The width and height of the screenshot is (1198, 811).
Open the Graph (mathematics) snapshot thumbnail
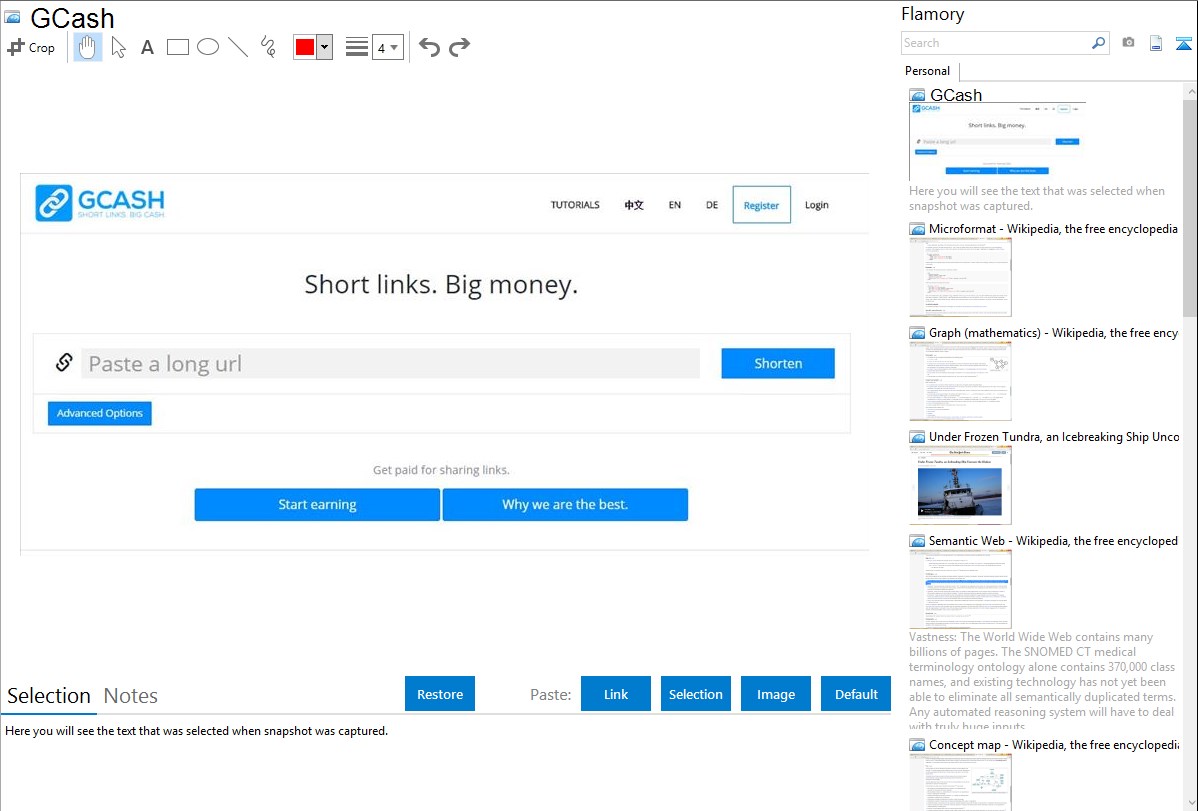(960, 381)
